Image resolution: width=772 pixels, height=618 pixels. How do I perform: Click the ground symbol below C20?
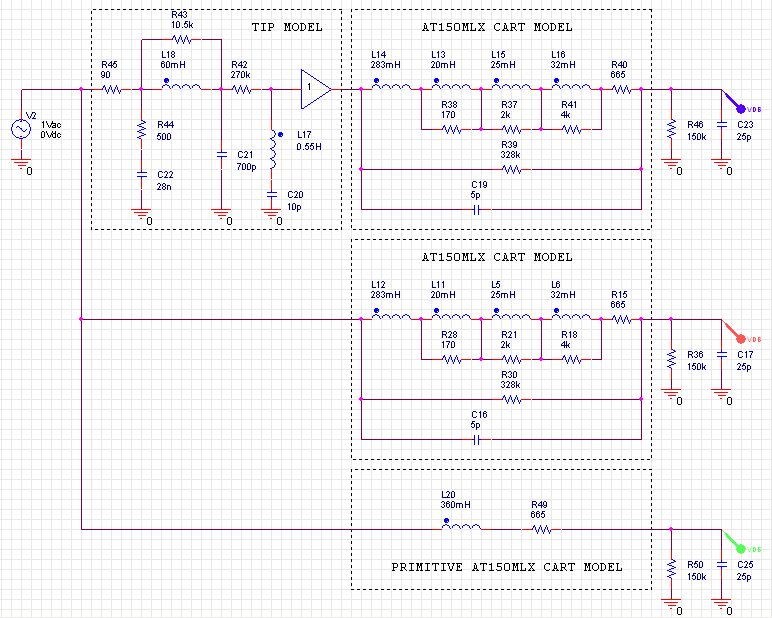271,214
